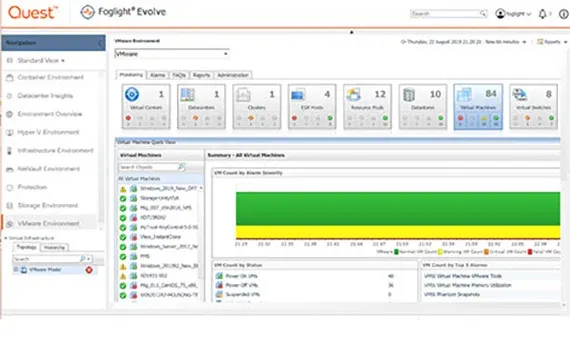Switch to the Hierarchy tab
The width and height of the screenshot is (570, 364).
click(x=54, y=248)
